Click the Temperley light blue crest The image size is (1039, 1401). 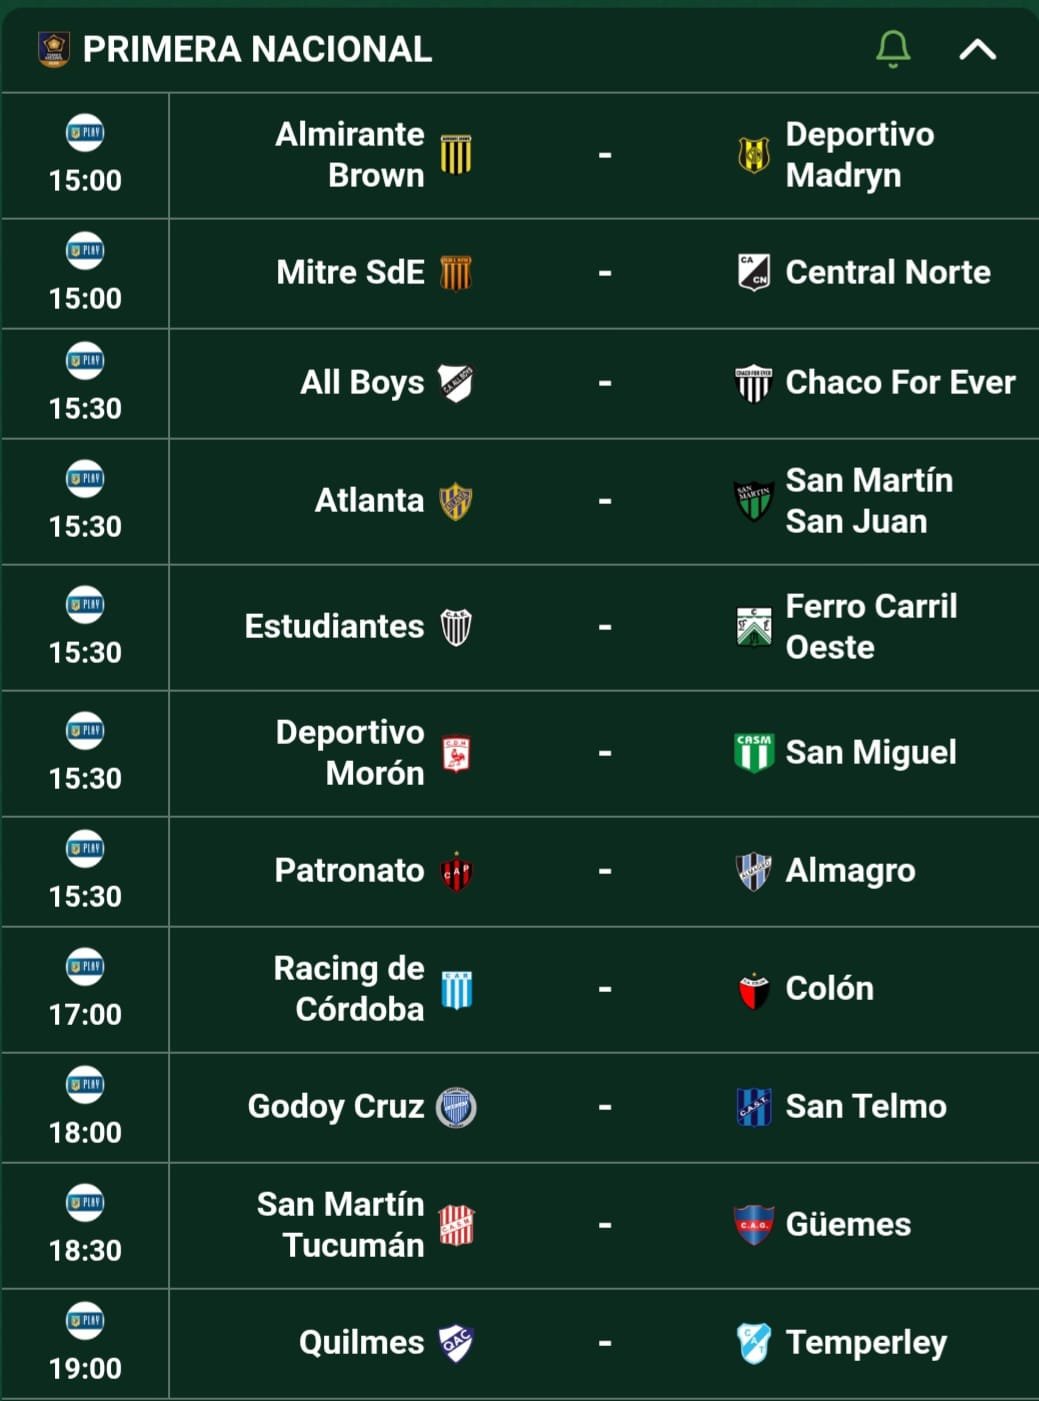click(x=753, y=1343)
